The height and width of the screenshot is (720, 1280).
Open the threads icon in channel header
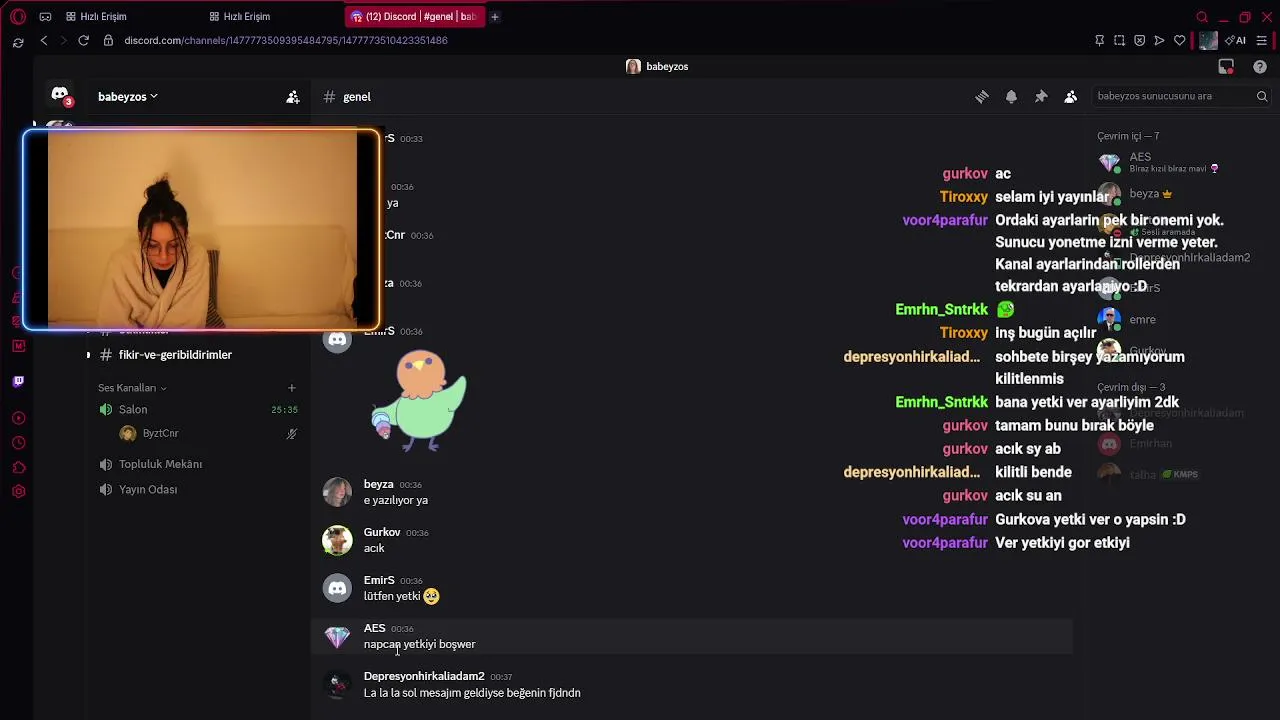point(982,97)
